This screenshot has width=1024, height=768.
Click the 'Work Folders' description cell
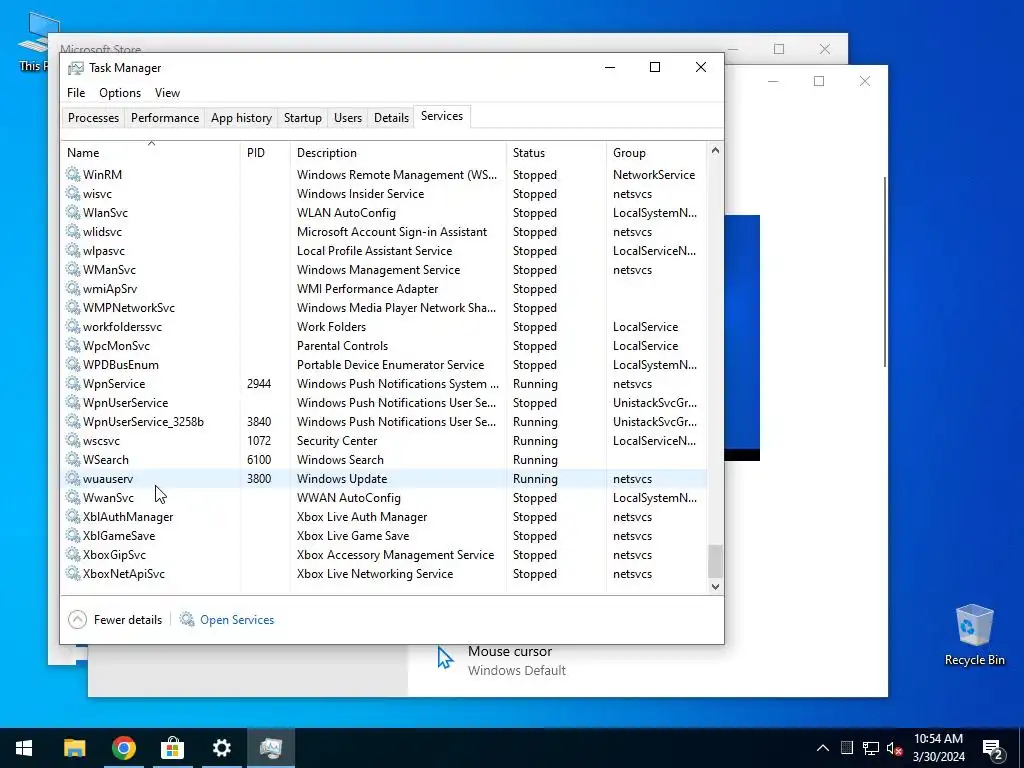[331, 327]
